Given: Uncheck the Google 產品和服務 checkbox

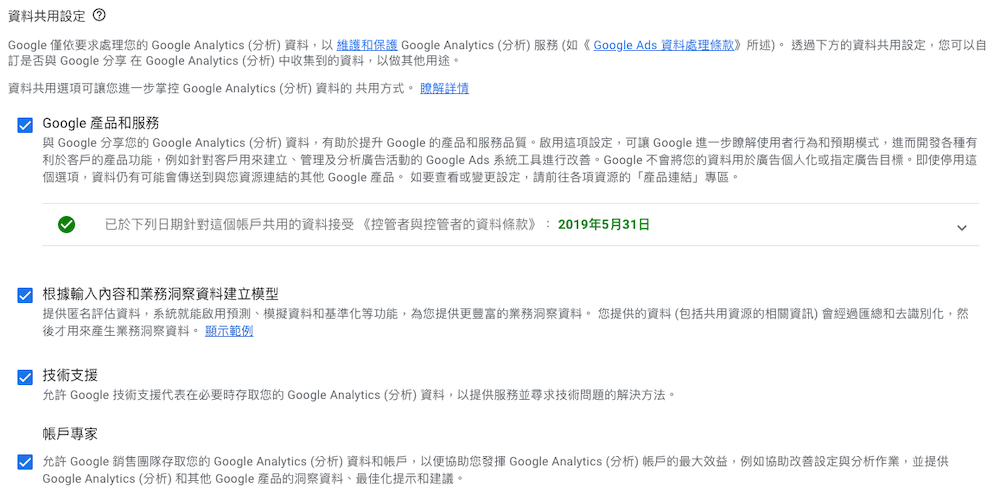Looking at the screenshot, I should point(25,125).
